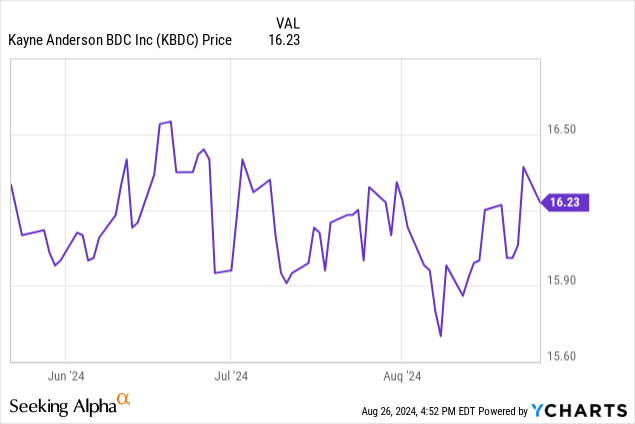Image resolution: width=635 pixels, height=424 pixels.
Task: Select the Jun '24 axis label
Action: click(x=65, y=376)
